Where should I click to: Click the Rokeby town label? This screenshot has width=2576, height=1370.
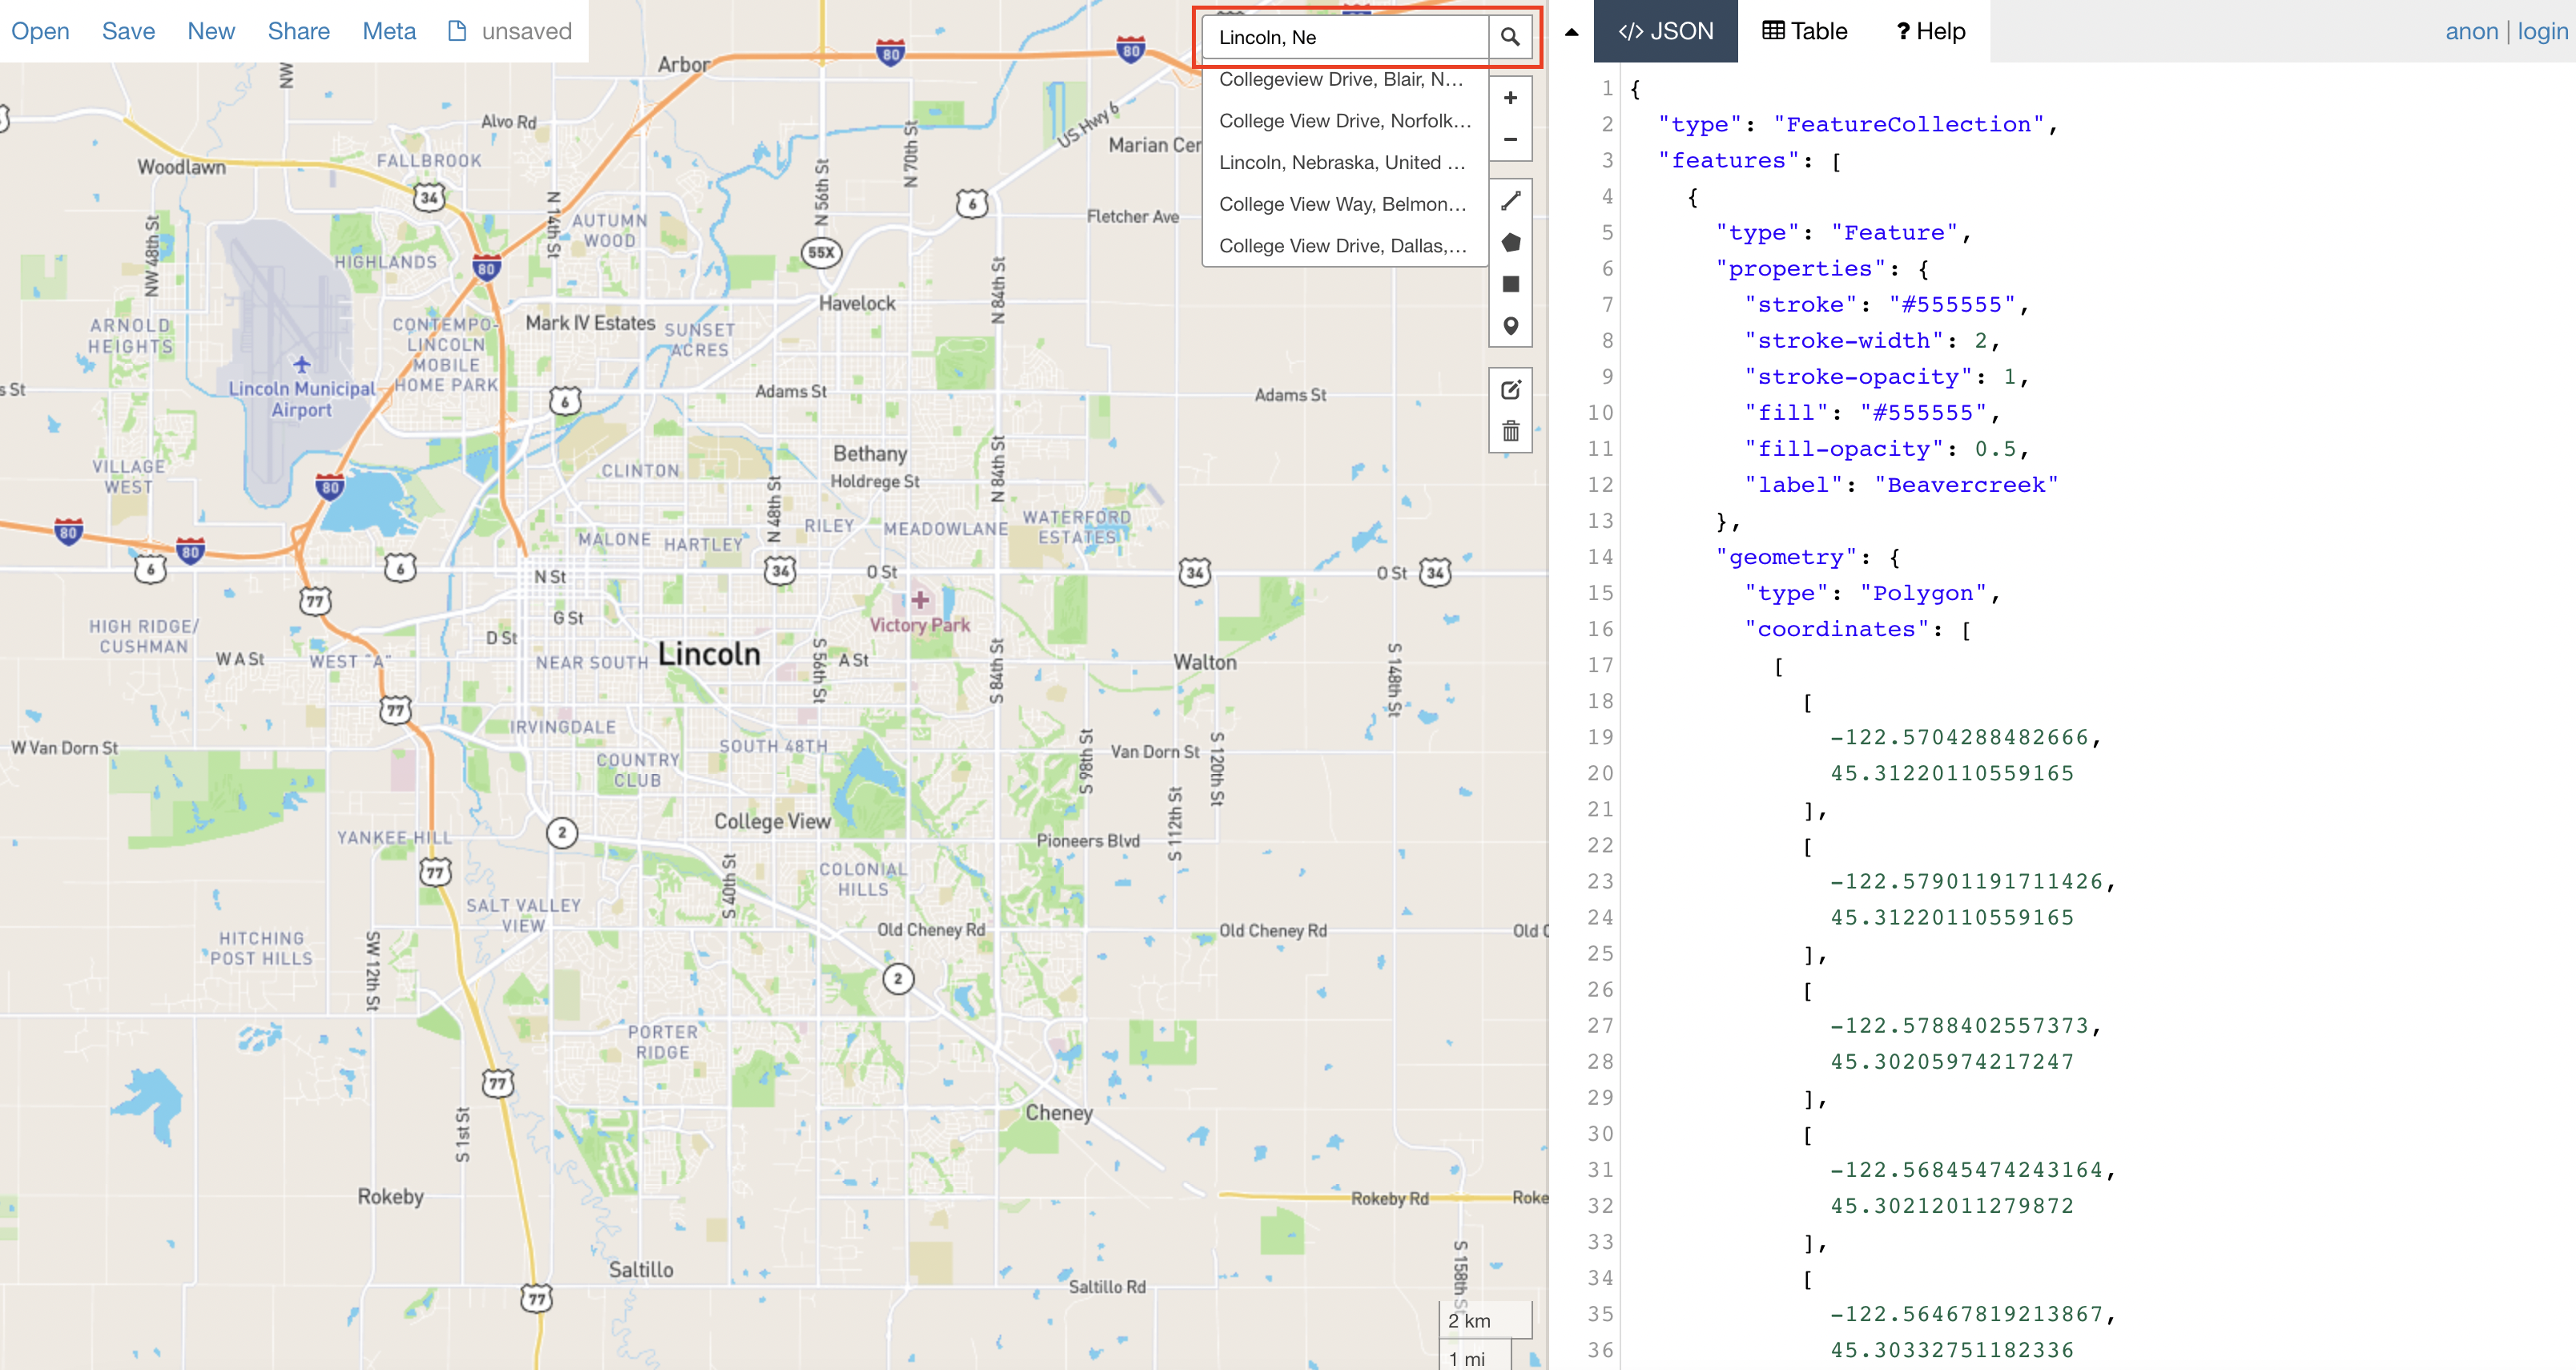tap(390, 1196)
